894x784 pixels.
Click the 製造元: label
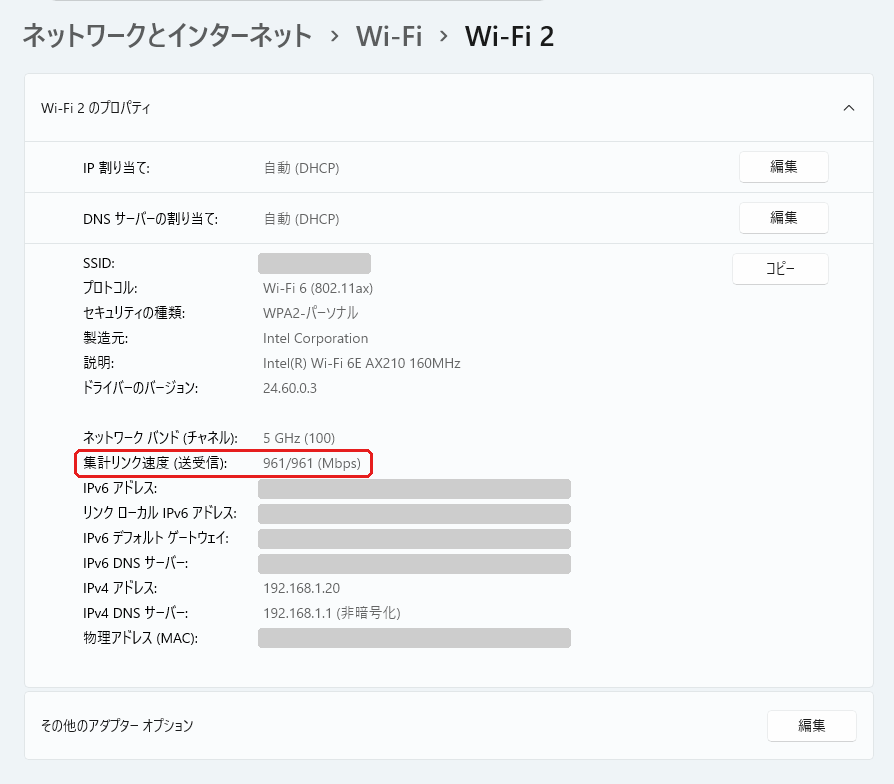(105, 338)
